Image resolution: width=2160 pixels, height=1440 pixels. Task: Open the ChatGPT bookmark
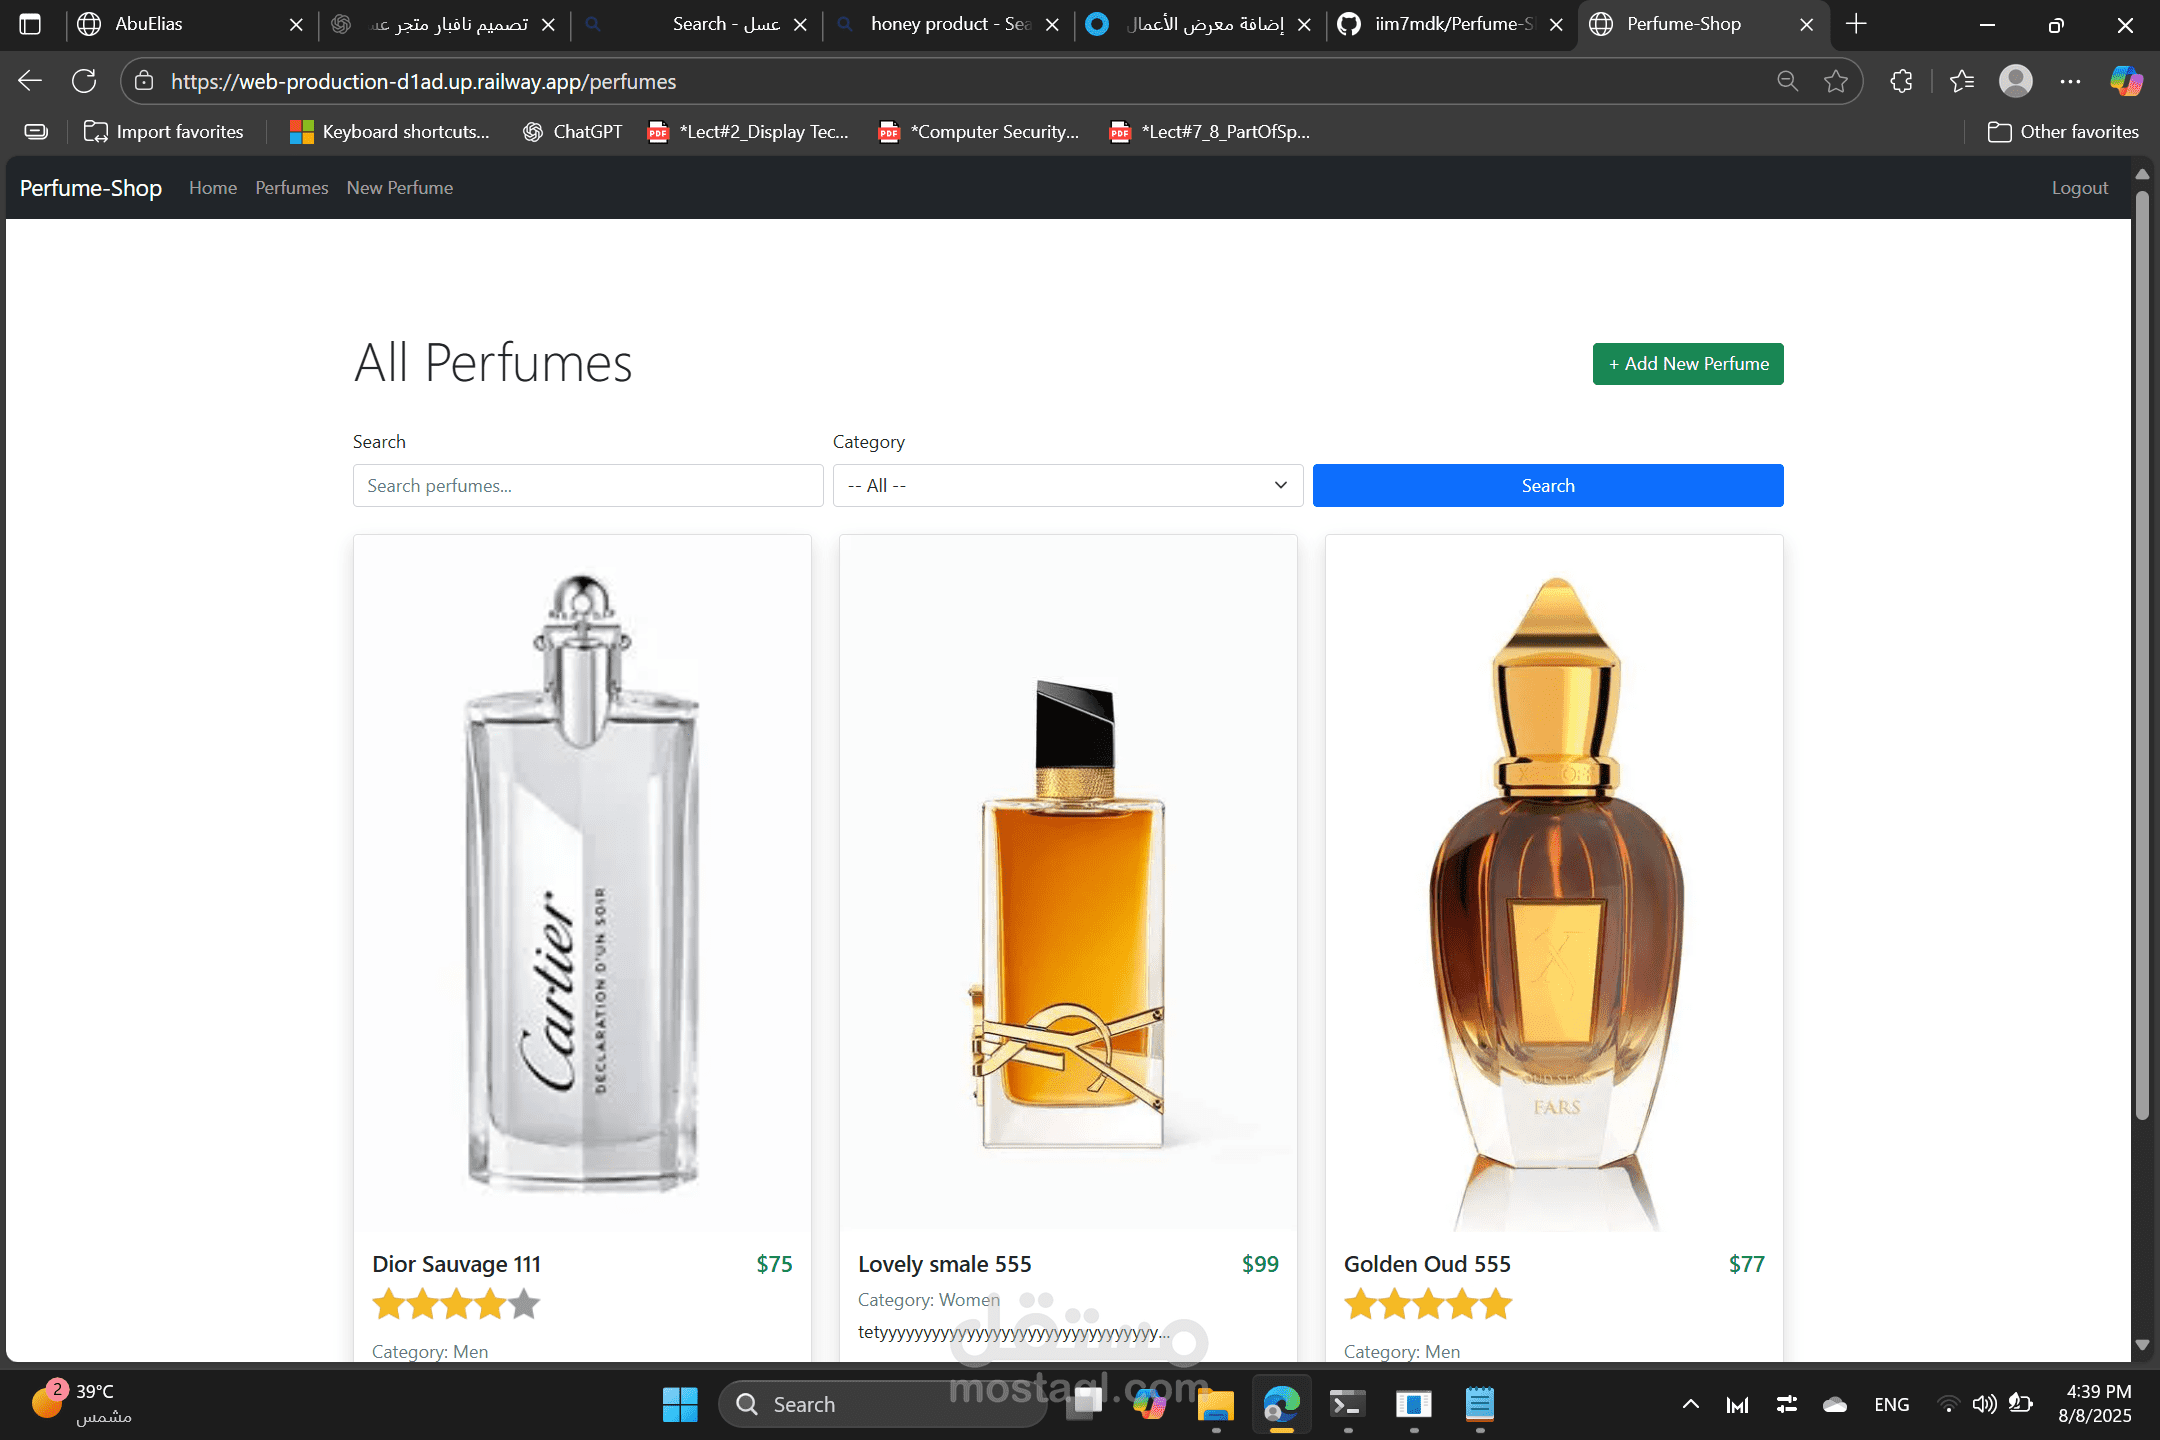coord(572,132)
